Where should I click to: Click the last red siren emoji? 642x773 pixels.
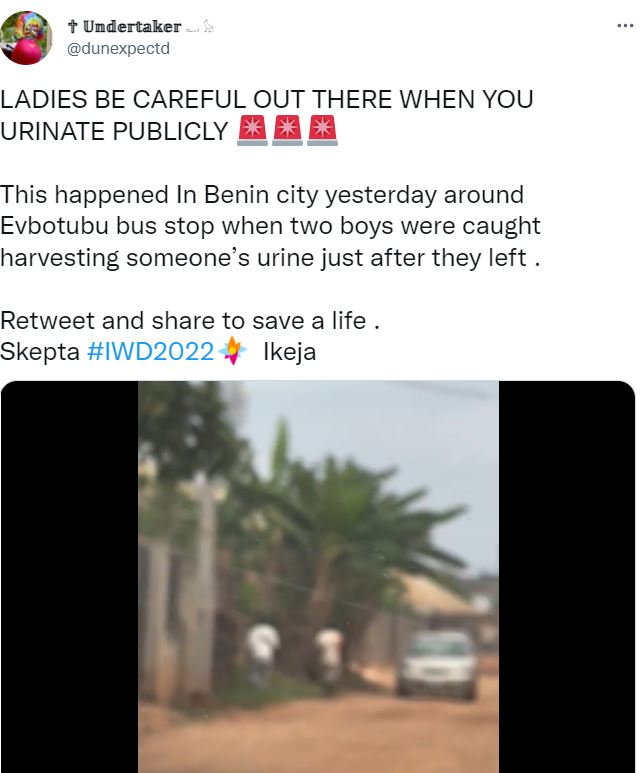322,130
